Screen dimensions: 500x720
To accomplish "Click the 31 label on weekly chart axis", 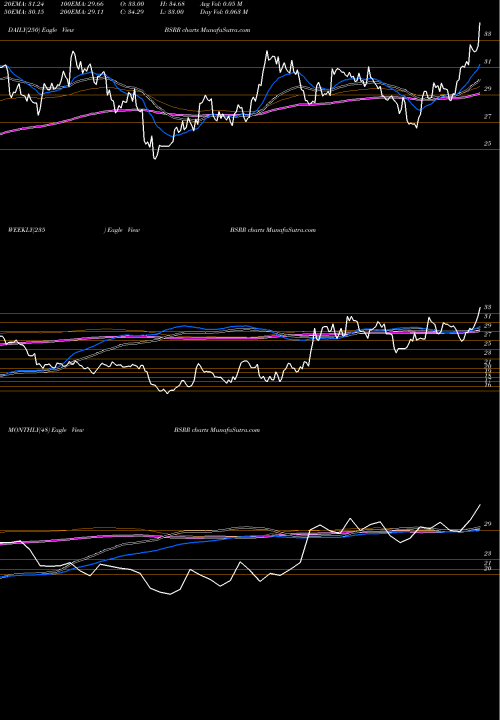I will pos(488,316).
